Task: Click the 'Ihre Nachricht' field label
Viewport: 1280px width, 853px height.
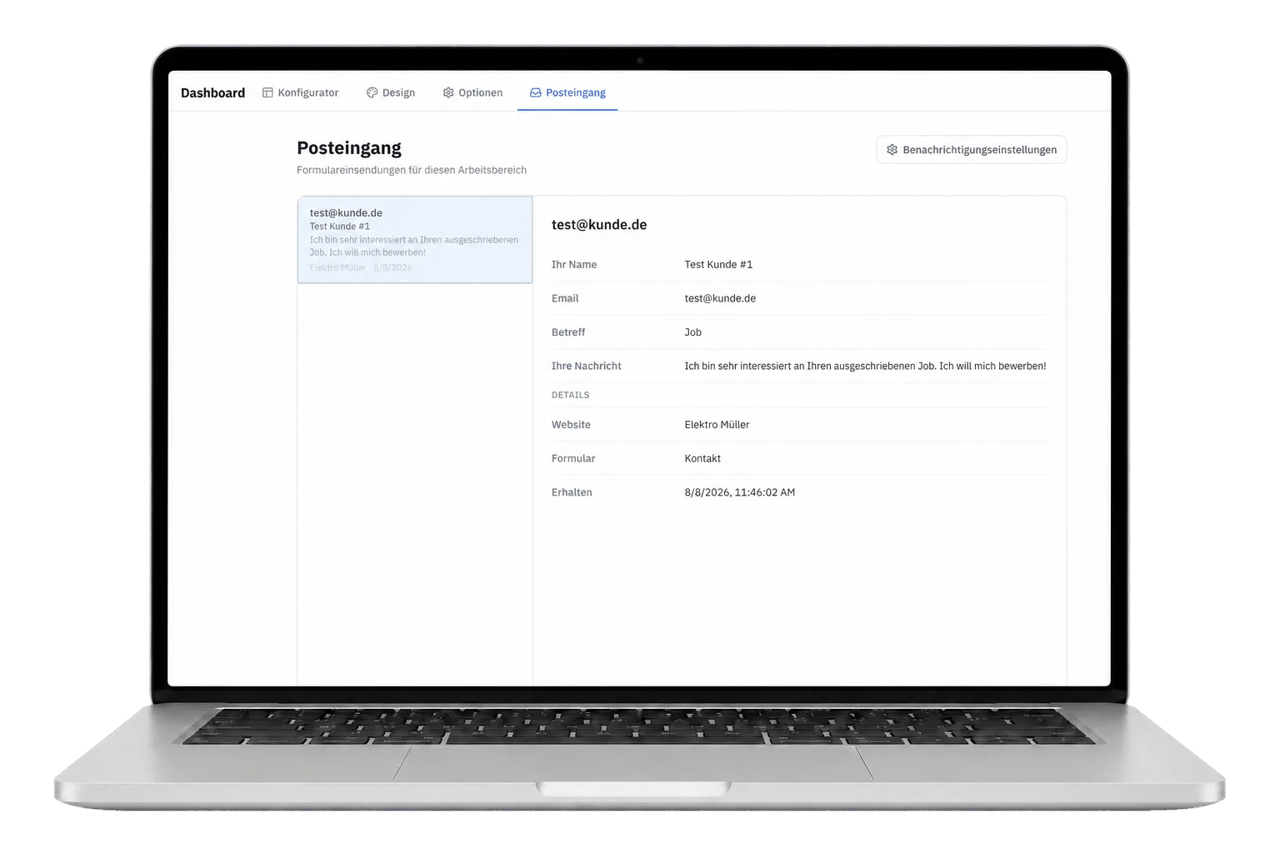Action: tap(587, 366)
